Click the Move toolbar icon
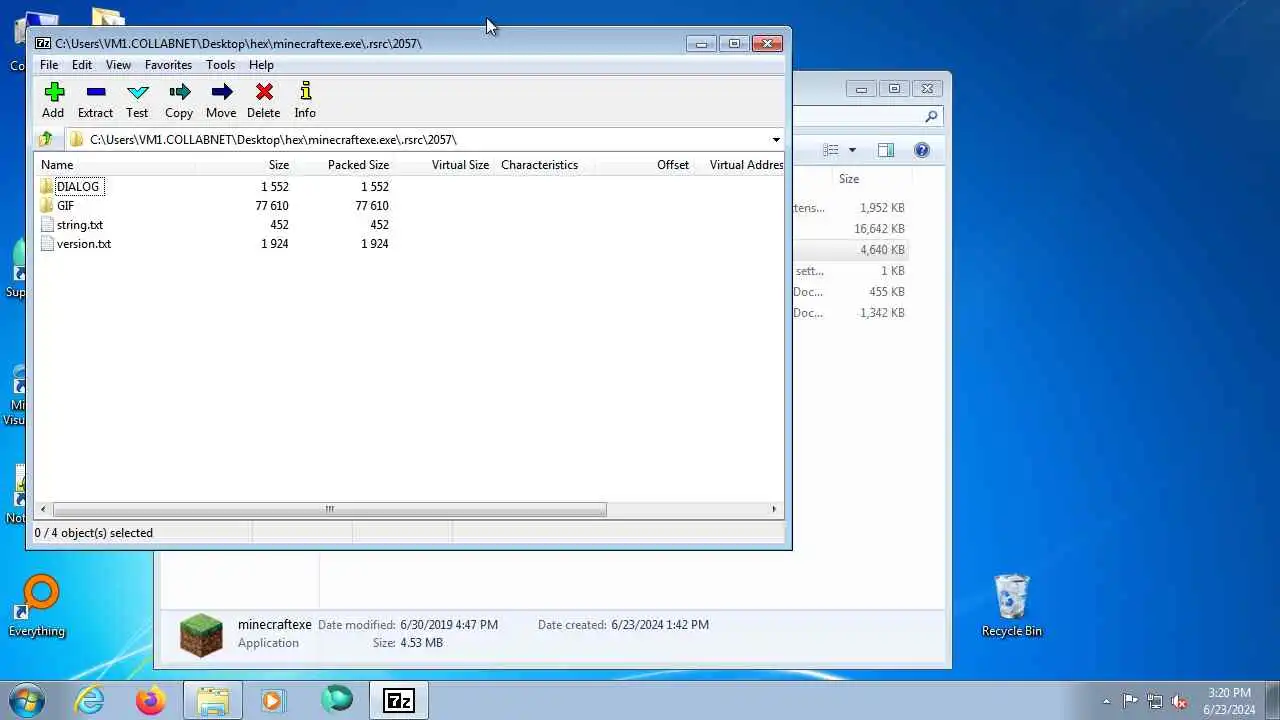Screen dimensions: 1280x720 222,92
